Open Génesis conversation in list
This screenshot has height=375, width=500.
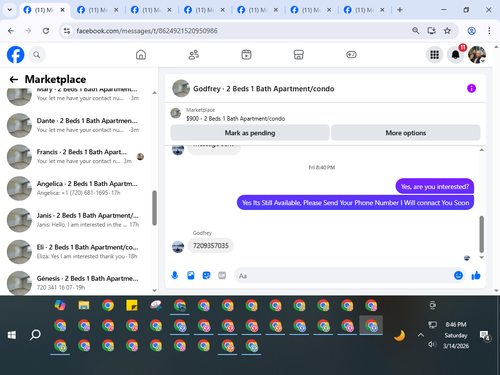tap(77, 283)
